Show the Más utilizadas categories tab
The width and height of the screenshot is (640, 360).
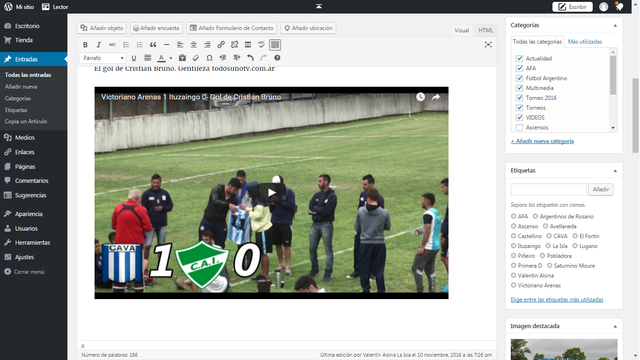(585, 42)
